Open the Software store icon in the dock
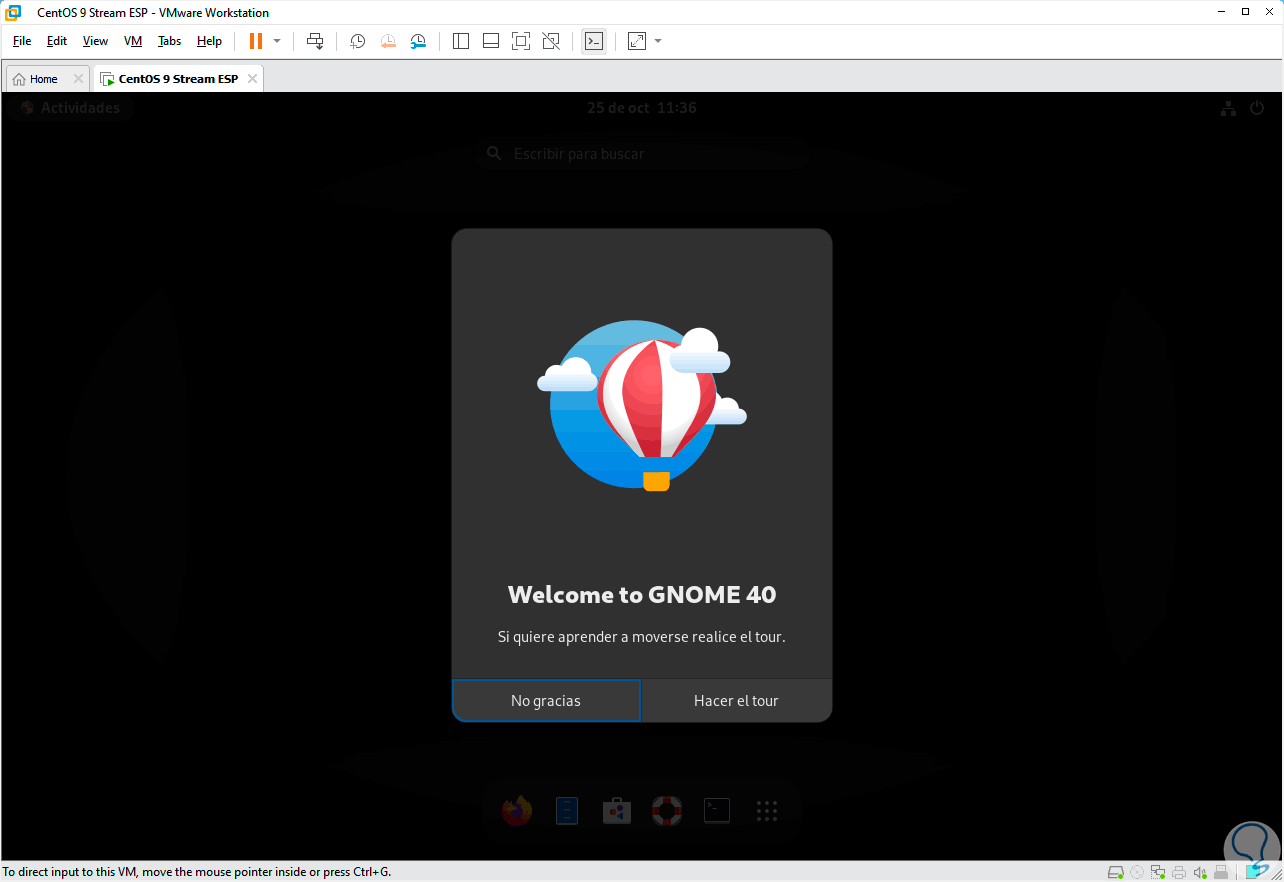The width and height of the screenshot is (1284, 882). click(617, 810)
